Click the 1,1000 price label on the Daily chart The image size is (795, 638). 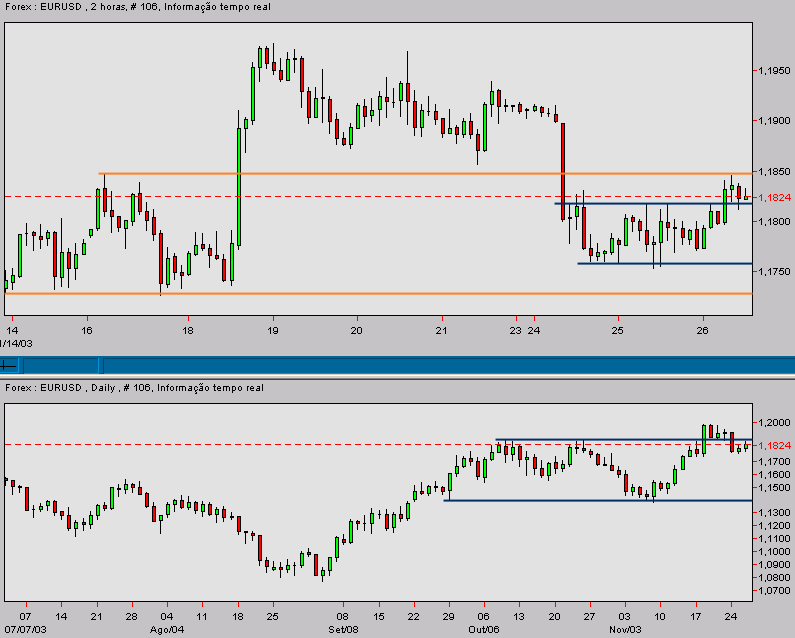[774, 552]
